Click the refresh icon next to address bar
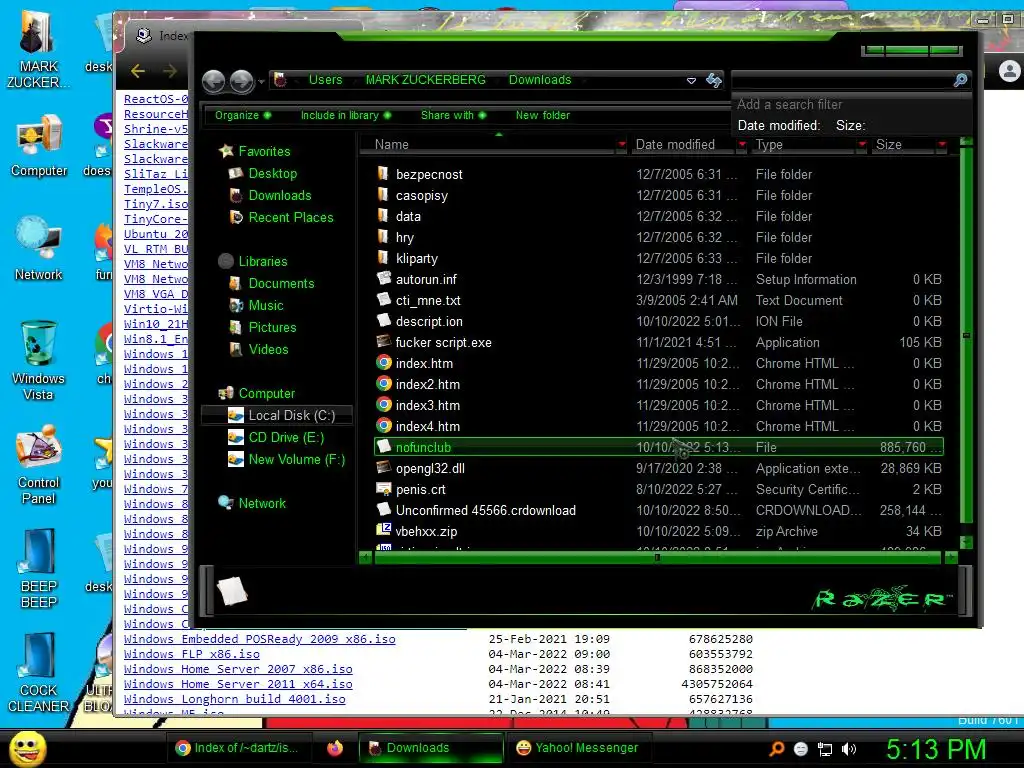Screen dimensions: 1024x768 pos(714,80)
